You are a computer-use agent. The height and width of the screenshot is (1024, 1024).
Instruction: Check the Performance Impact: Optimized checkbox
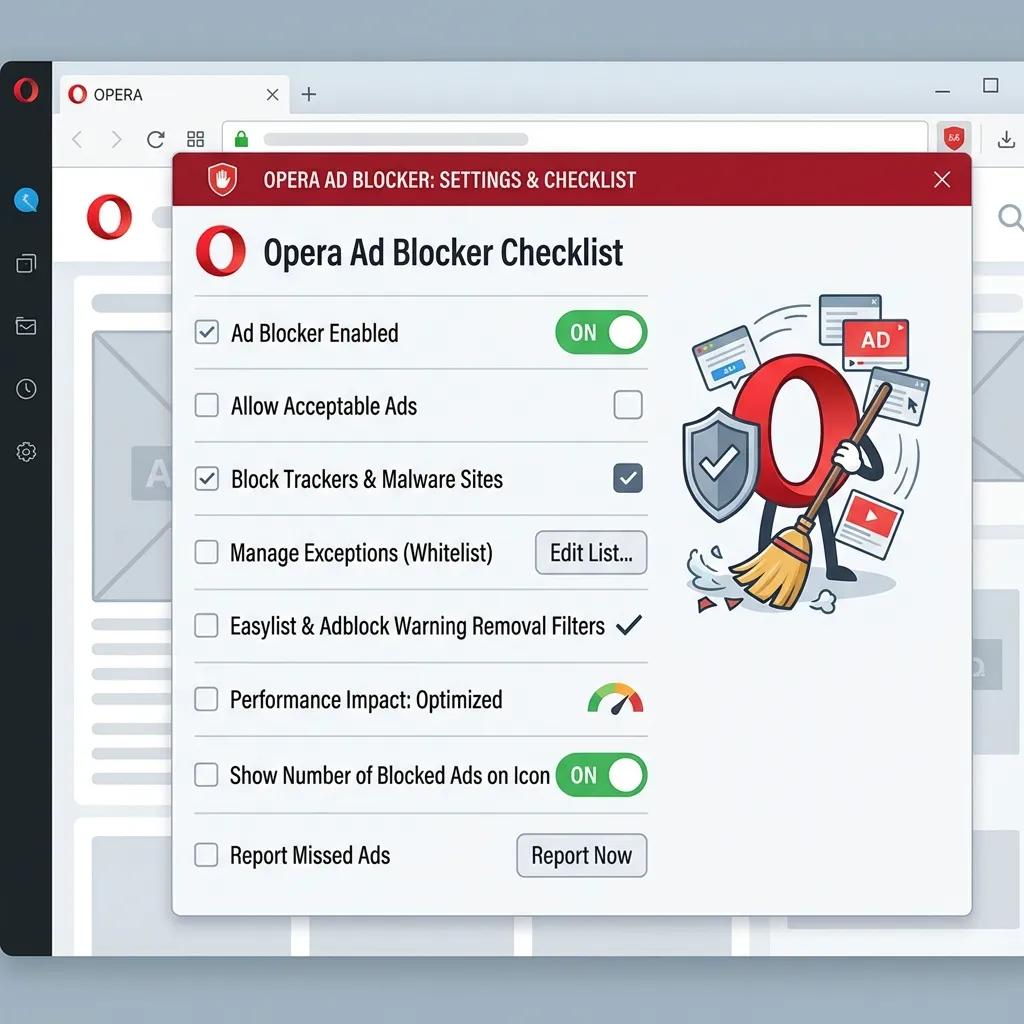[x=206, y=699]
